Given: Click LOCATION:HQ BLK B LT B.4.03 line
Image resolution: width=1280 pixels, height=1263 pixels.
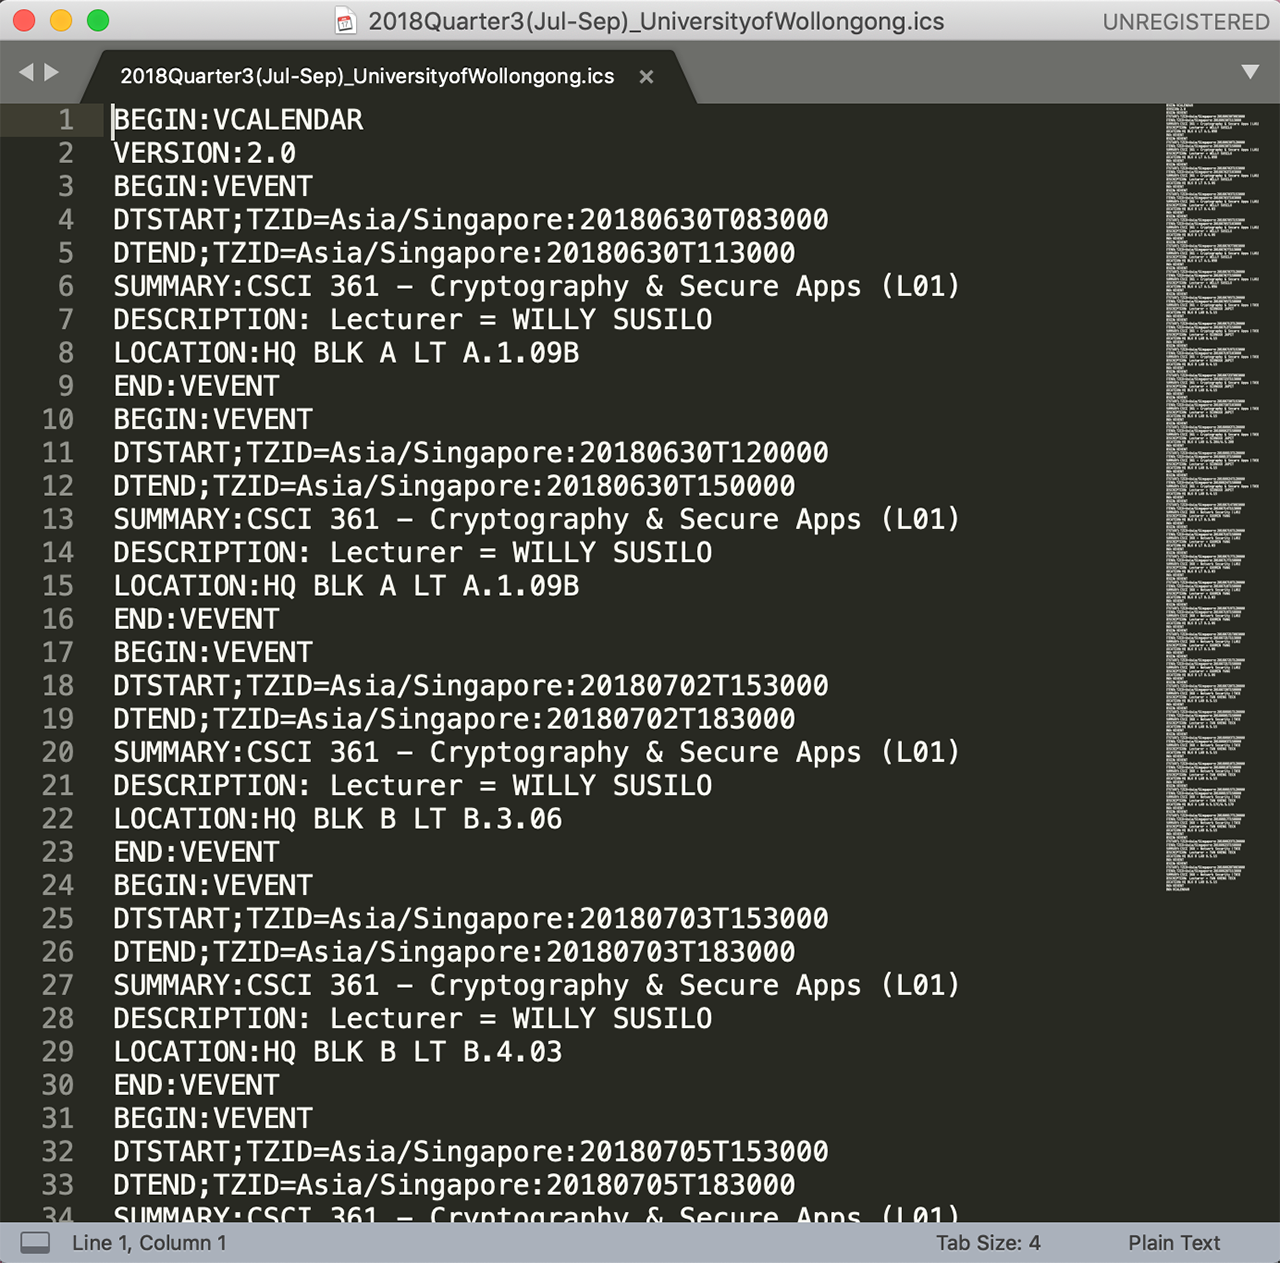Looking at the screenshot, I should point(338,1052).
